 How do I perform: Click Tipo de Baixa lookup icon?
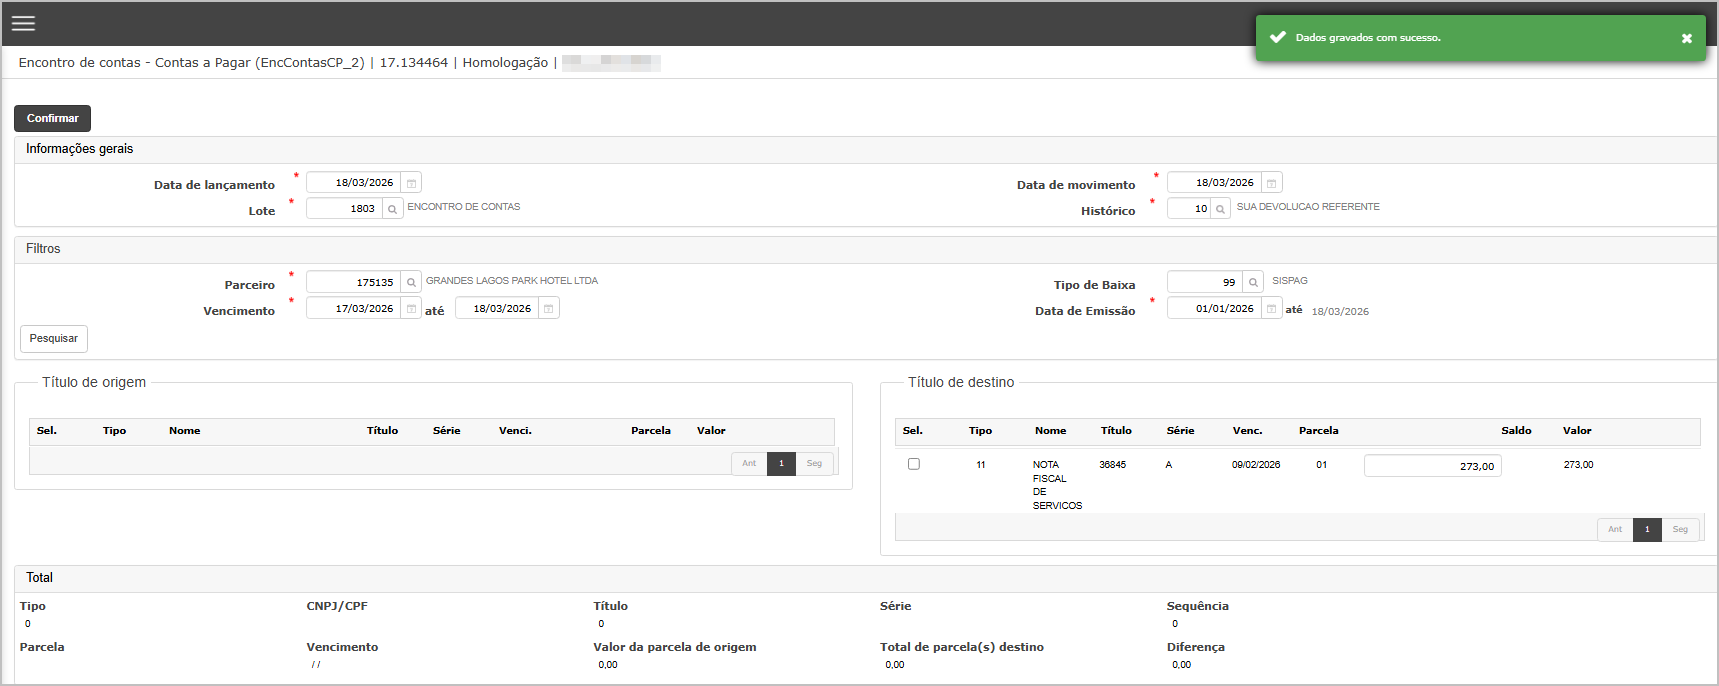(x=1253, y=283)
